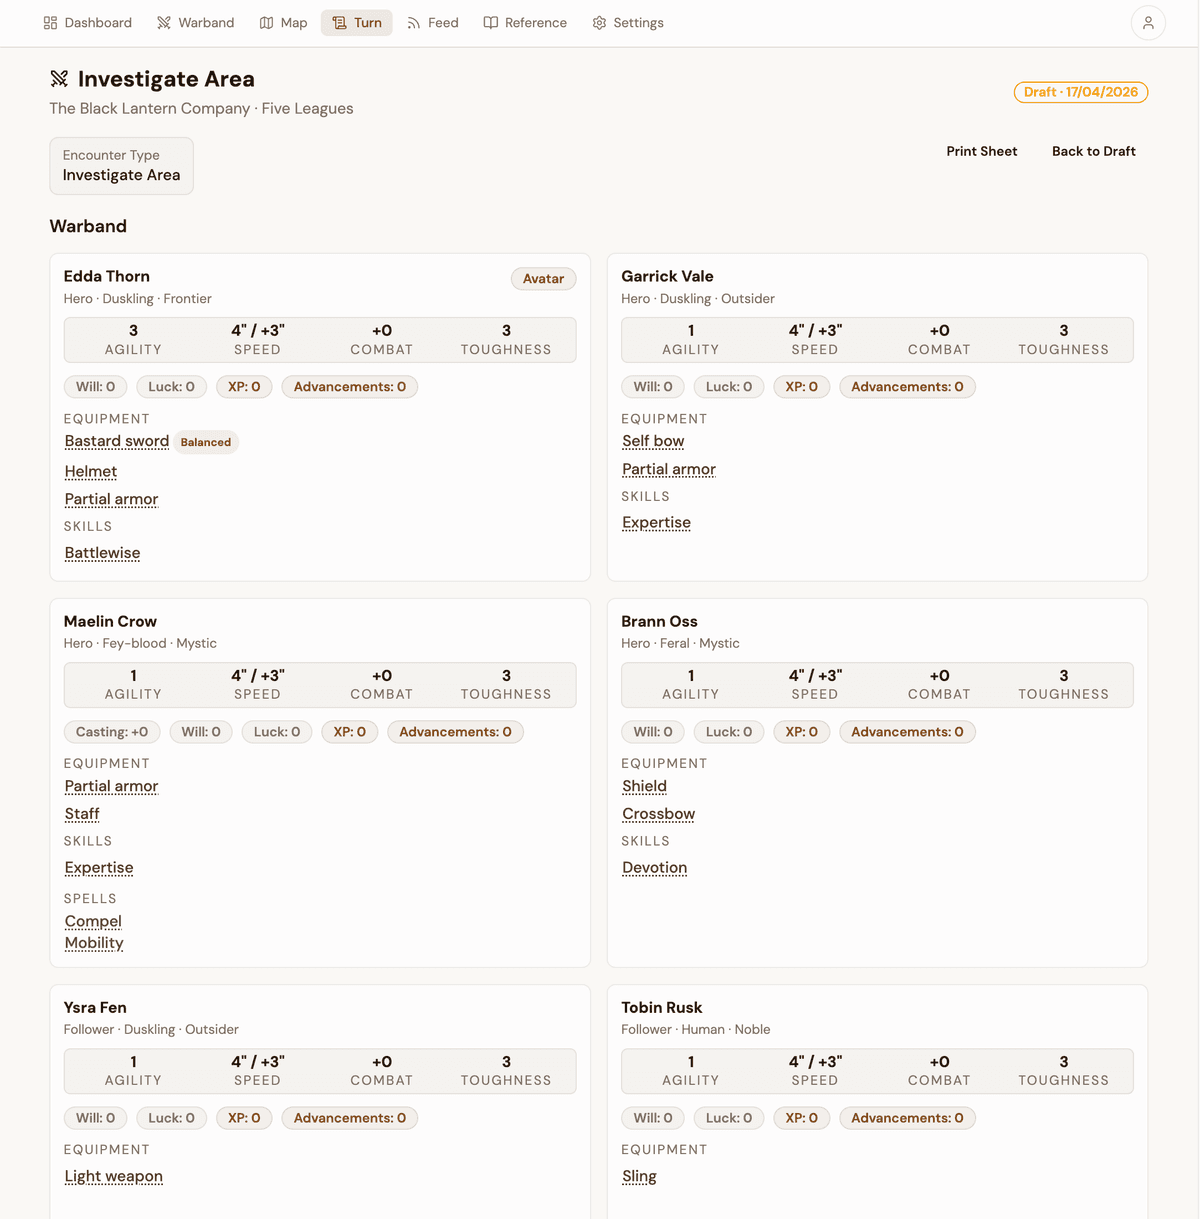Screen dimensions: 1200x1219
Task: Open the Reference tab
Action: click(x=525, y=23)
